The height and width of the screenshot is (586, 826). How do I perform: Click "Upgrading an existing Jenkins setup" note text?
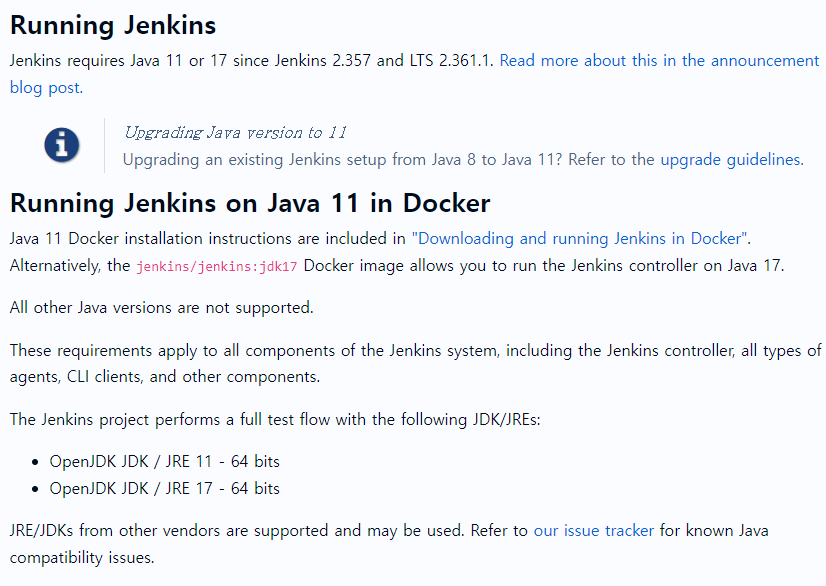click(463, 160)
